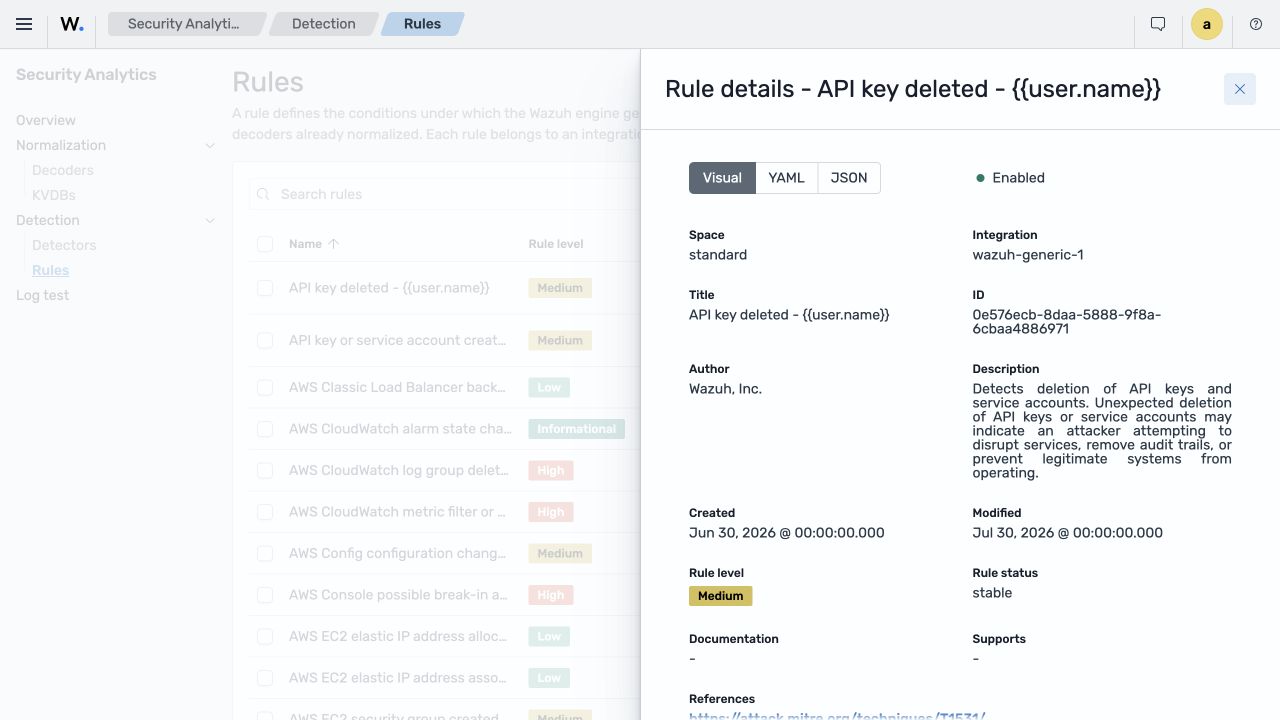Click the rule description paragraph
The image size is (1280, 720).
click(1102, 431)
